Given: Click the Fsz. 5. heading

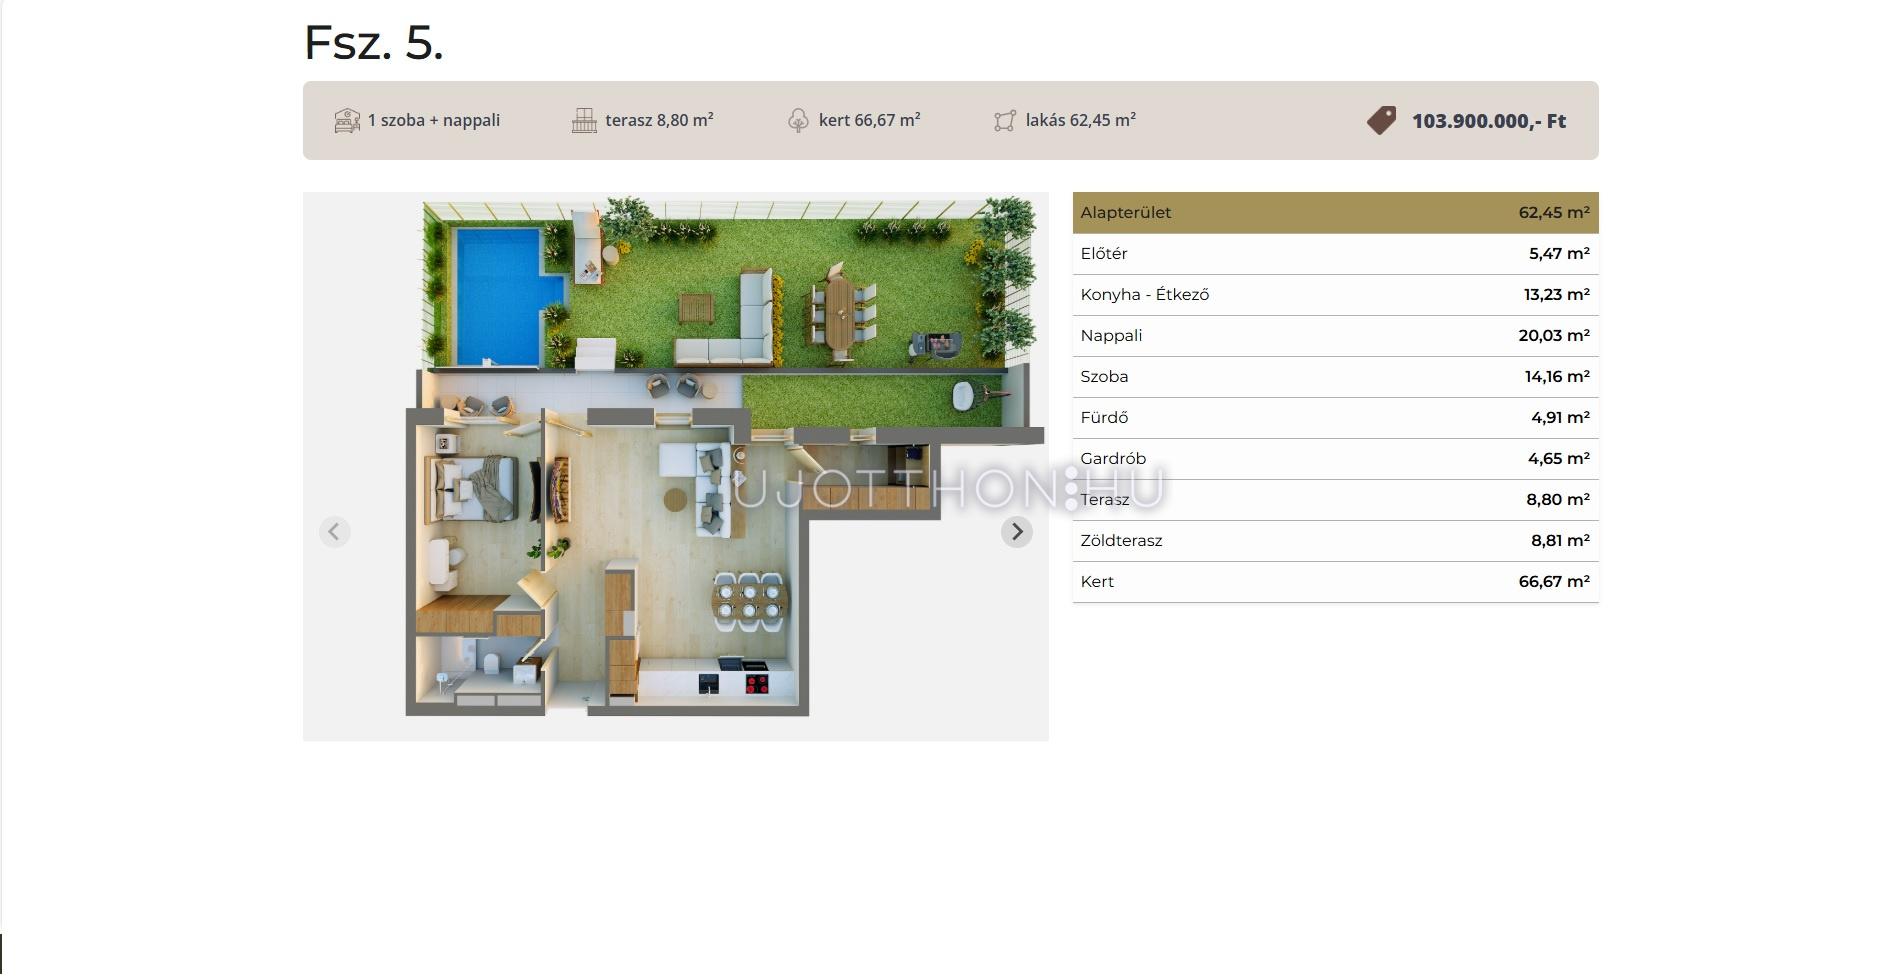Looking at the screenshot, I should [x=374, y=43].
